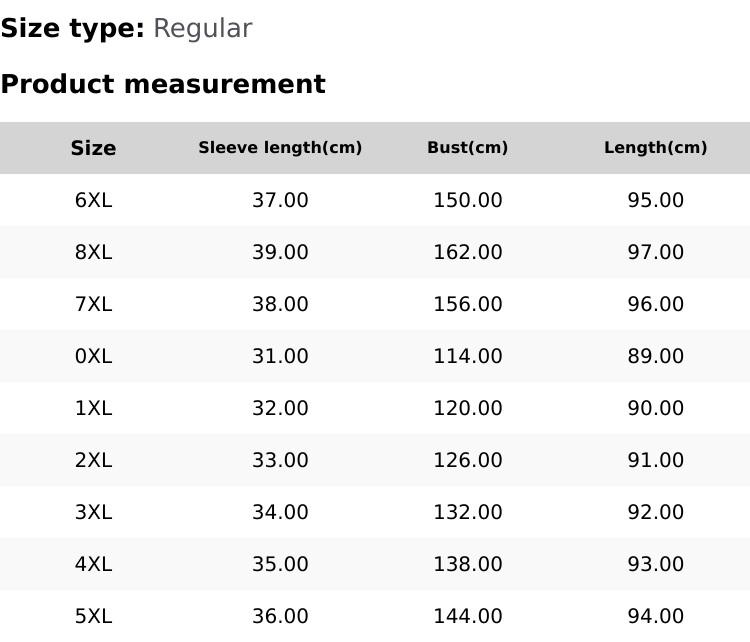Click the 39.00 sleeve length cell

tap(280, 252)
